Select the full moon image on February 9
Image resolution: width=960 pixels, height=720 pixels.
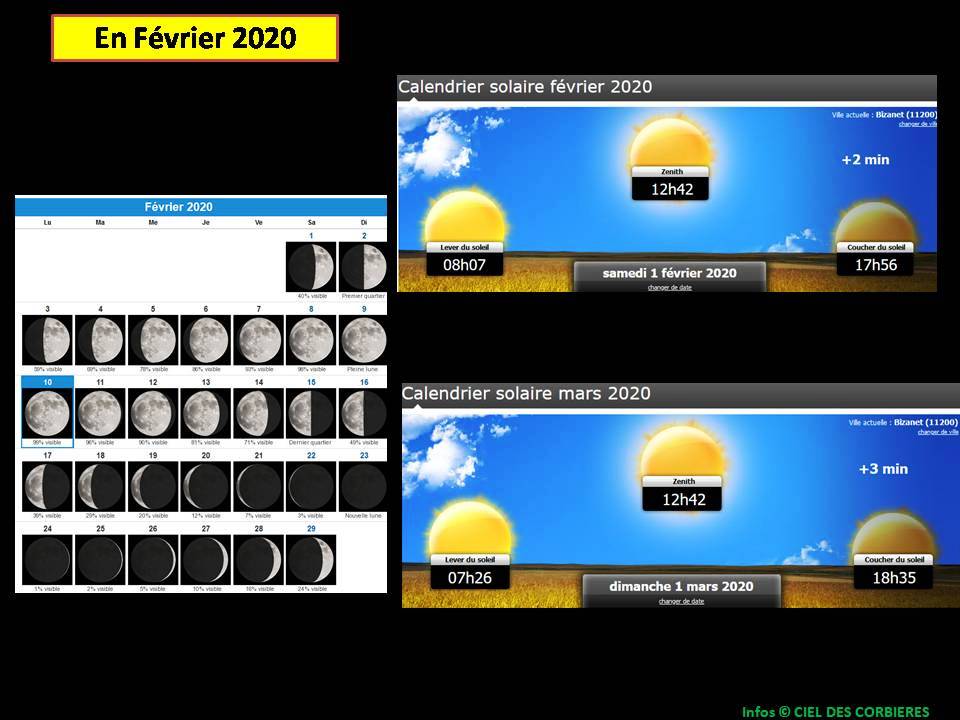[x=363, y=340]
